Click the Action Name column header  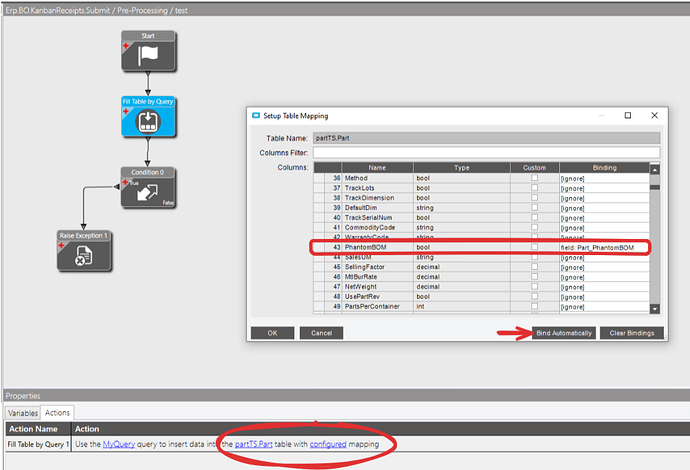click(x=38, y=429)
